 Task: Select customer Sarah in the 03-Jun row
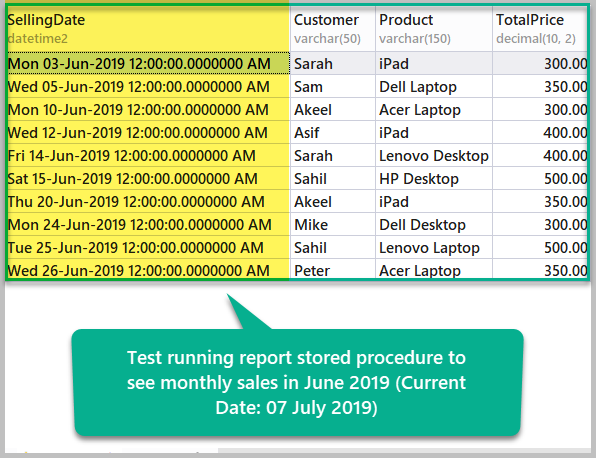pyautogui.click(x=333, y=63)
